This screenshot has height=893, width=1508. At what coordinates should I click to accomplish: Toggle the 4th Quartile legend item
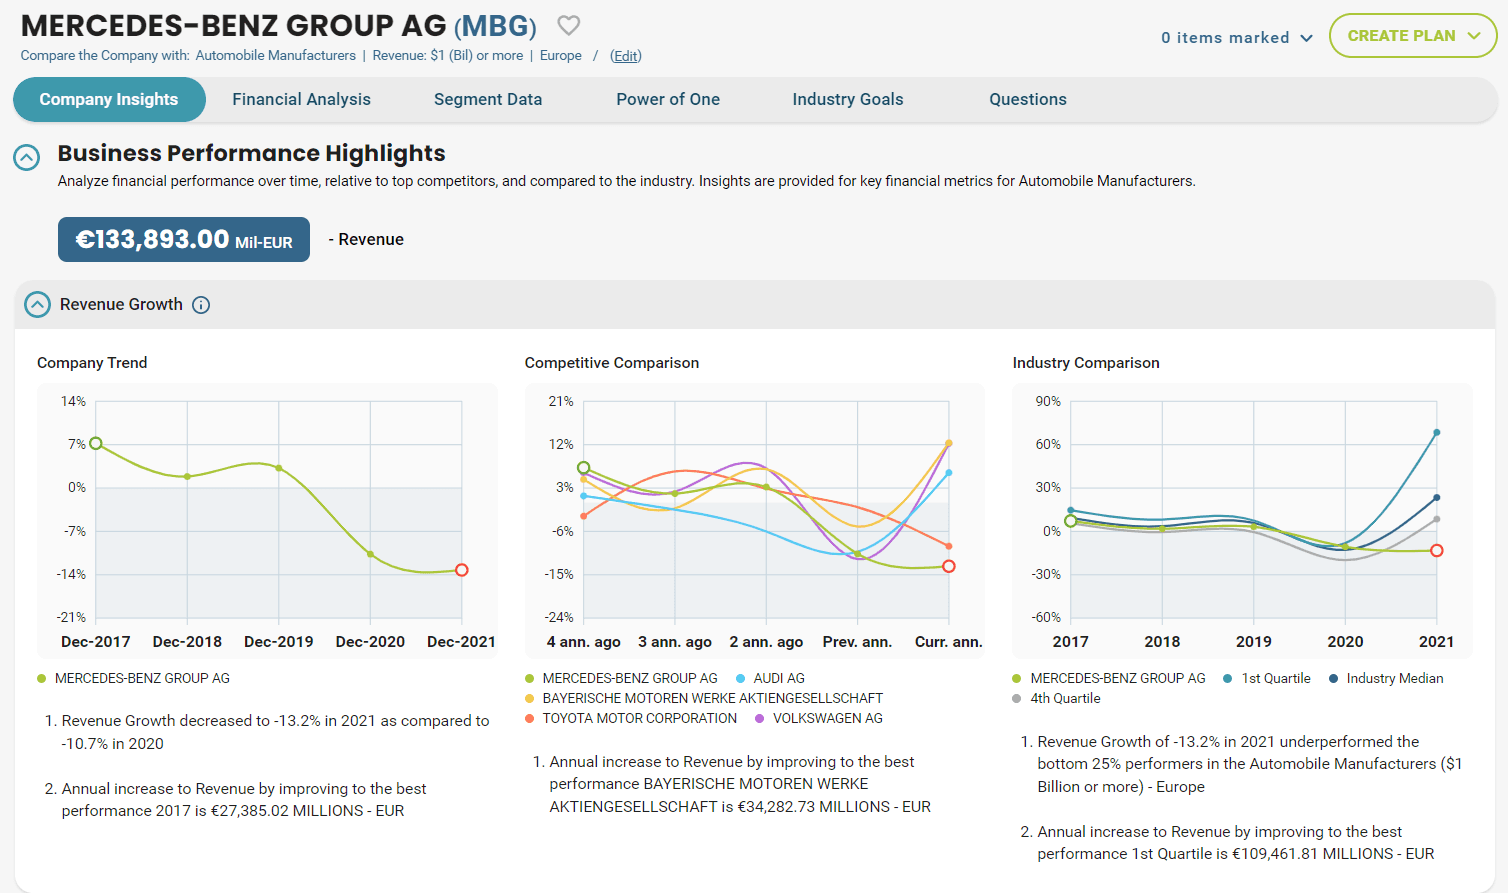[1064, 698]
